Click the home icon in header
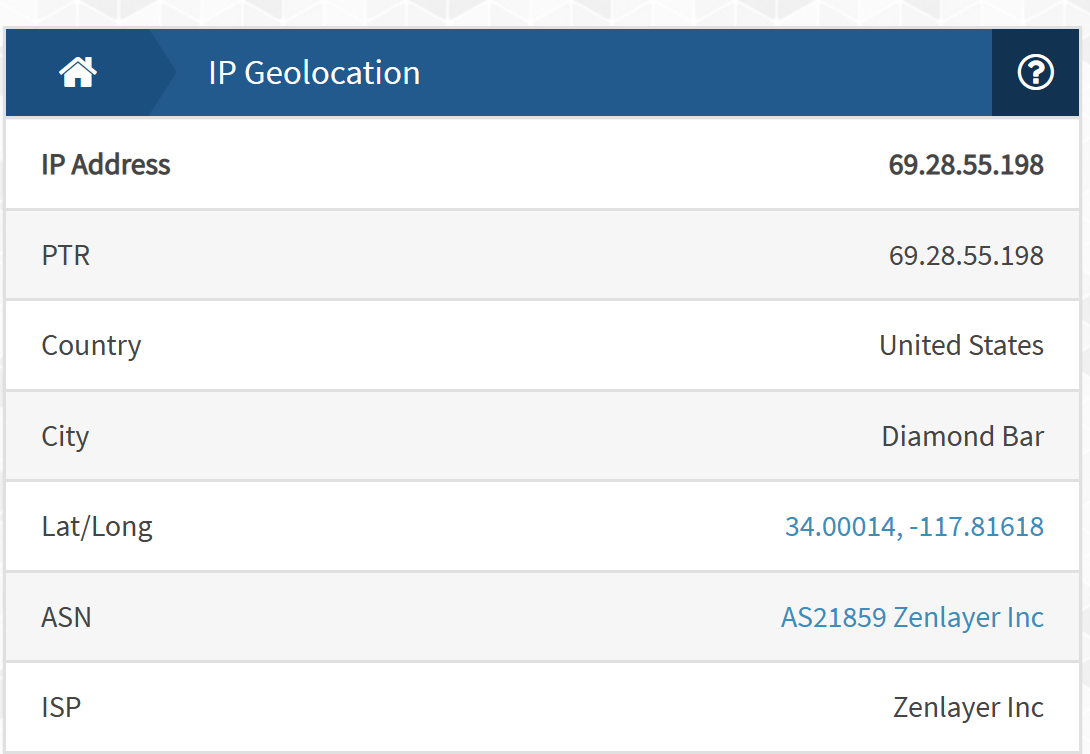 (78, 72)
